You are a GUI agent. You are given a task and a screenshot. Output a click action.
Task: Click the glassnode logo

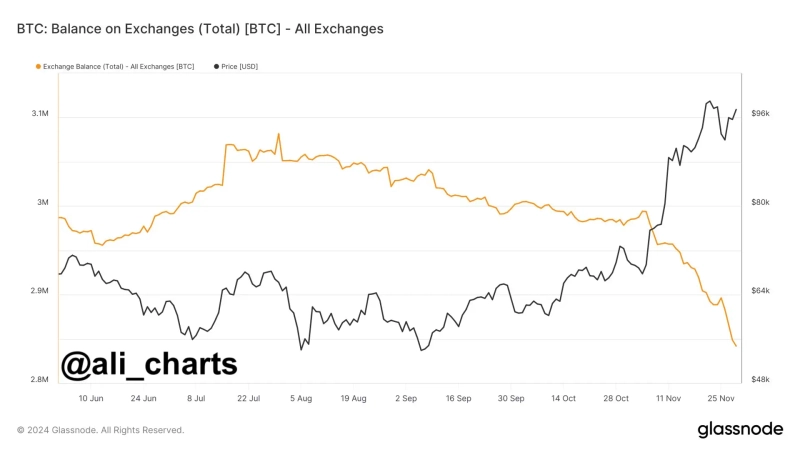(x=740, y=429)
